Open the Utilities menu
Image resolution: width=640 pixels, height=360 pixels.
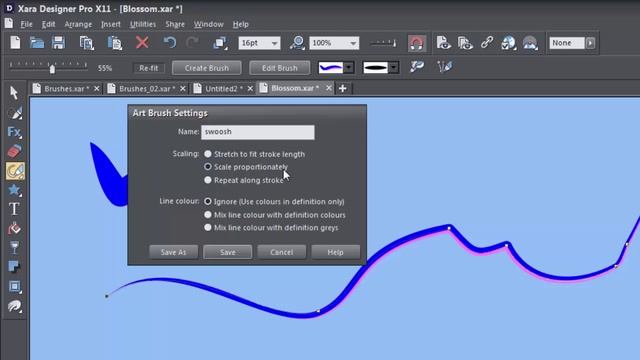pos(143,24)
